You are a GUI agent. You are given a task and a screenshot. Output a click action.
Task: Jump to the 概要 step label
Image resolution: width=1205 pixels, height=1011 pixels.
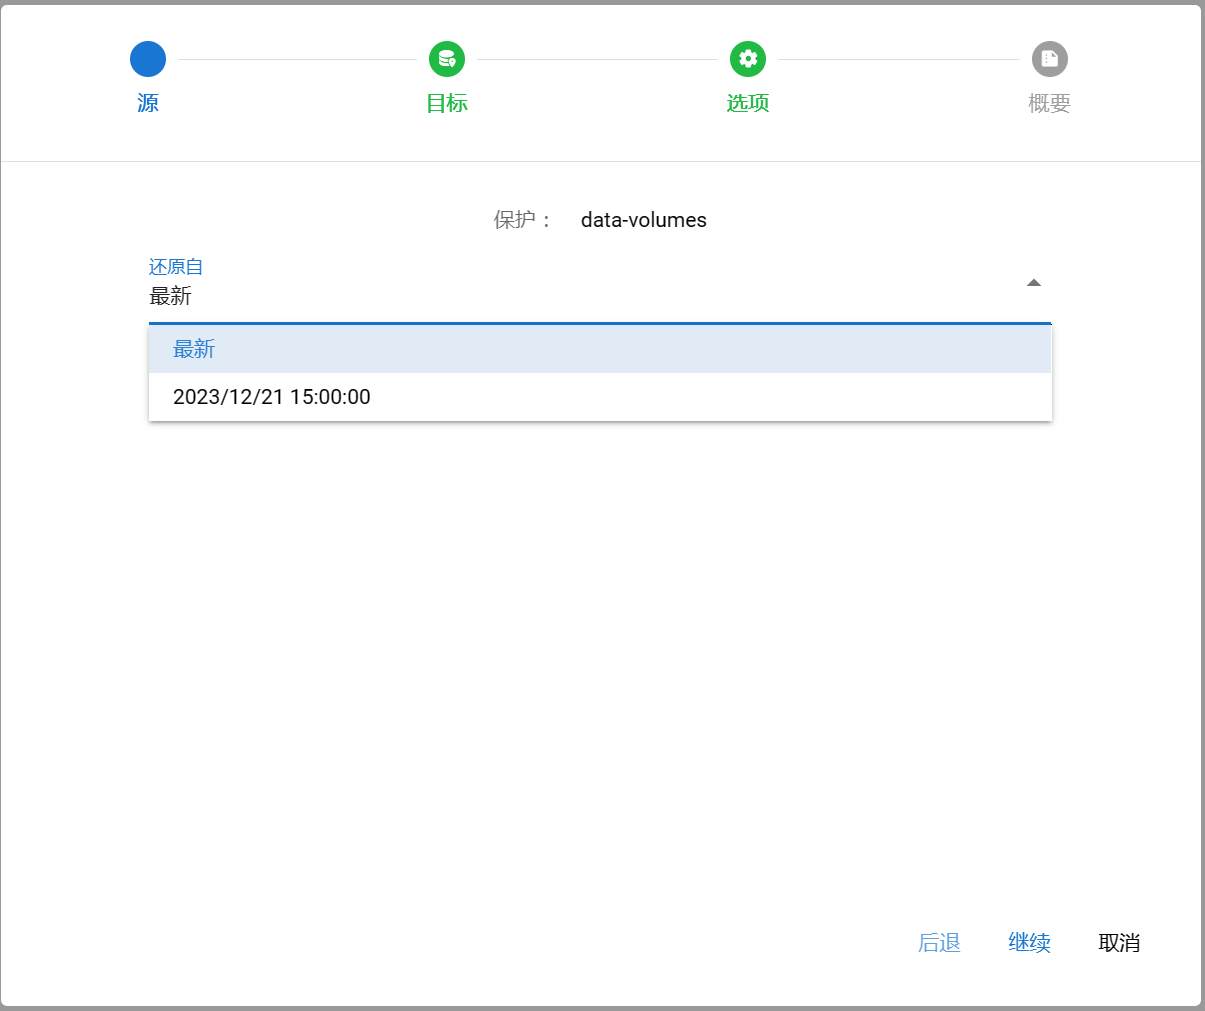click(1049, 103)
